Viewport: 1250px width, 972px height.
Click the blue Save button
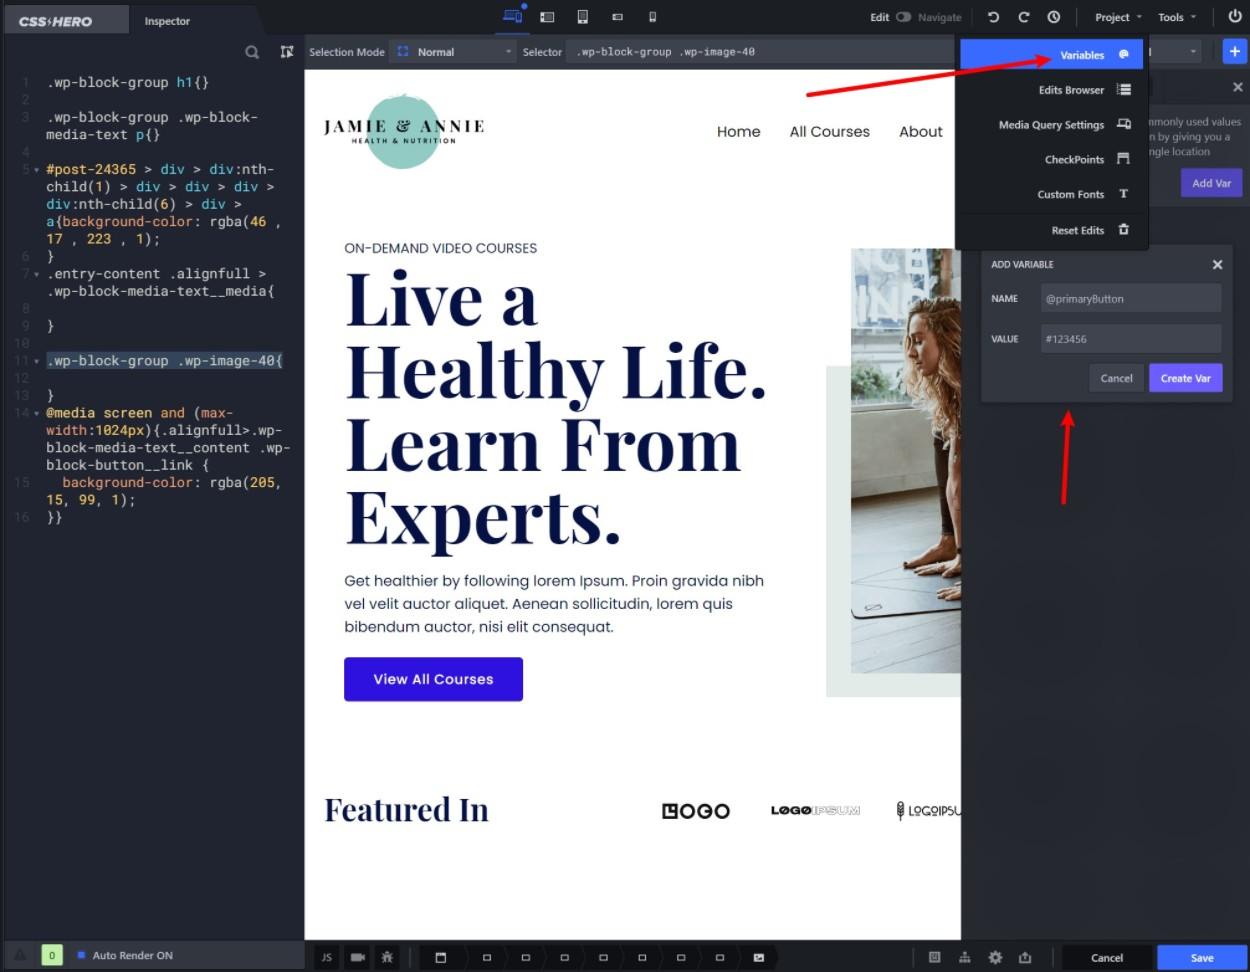[x=1202, y=958]
